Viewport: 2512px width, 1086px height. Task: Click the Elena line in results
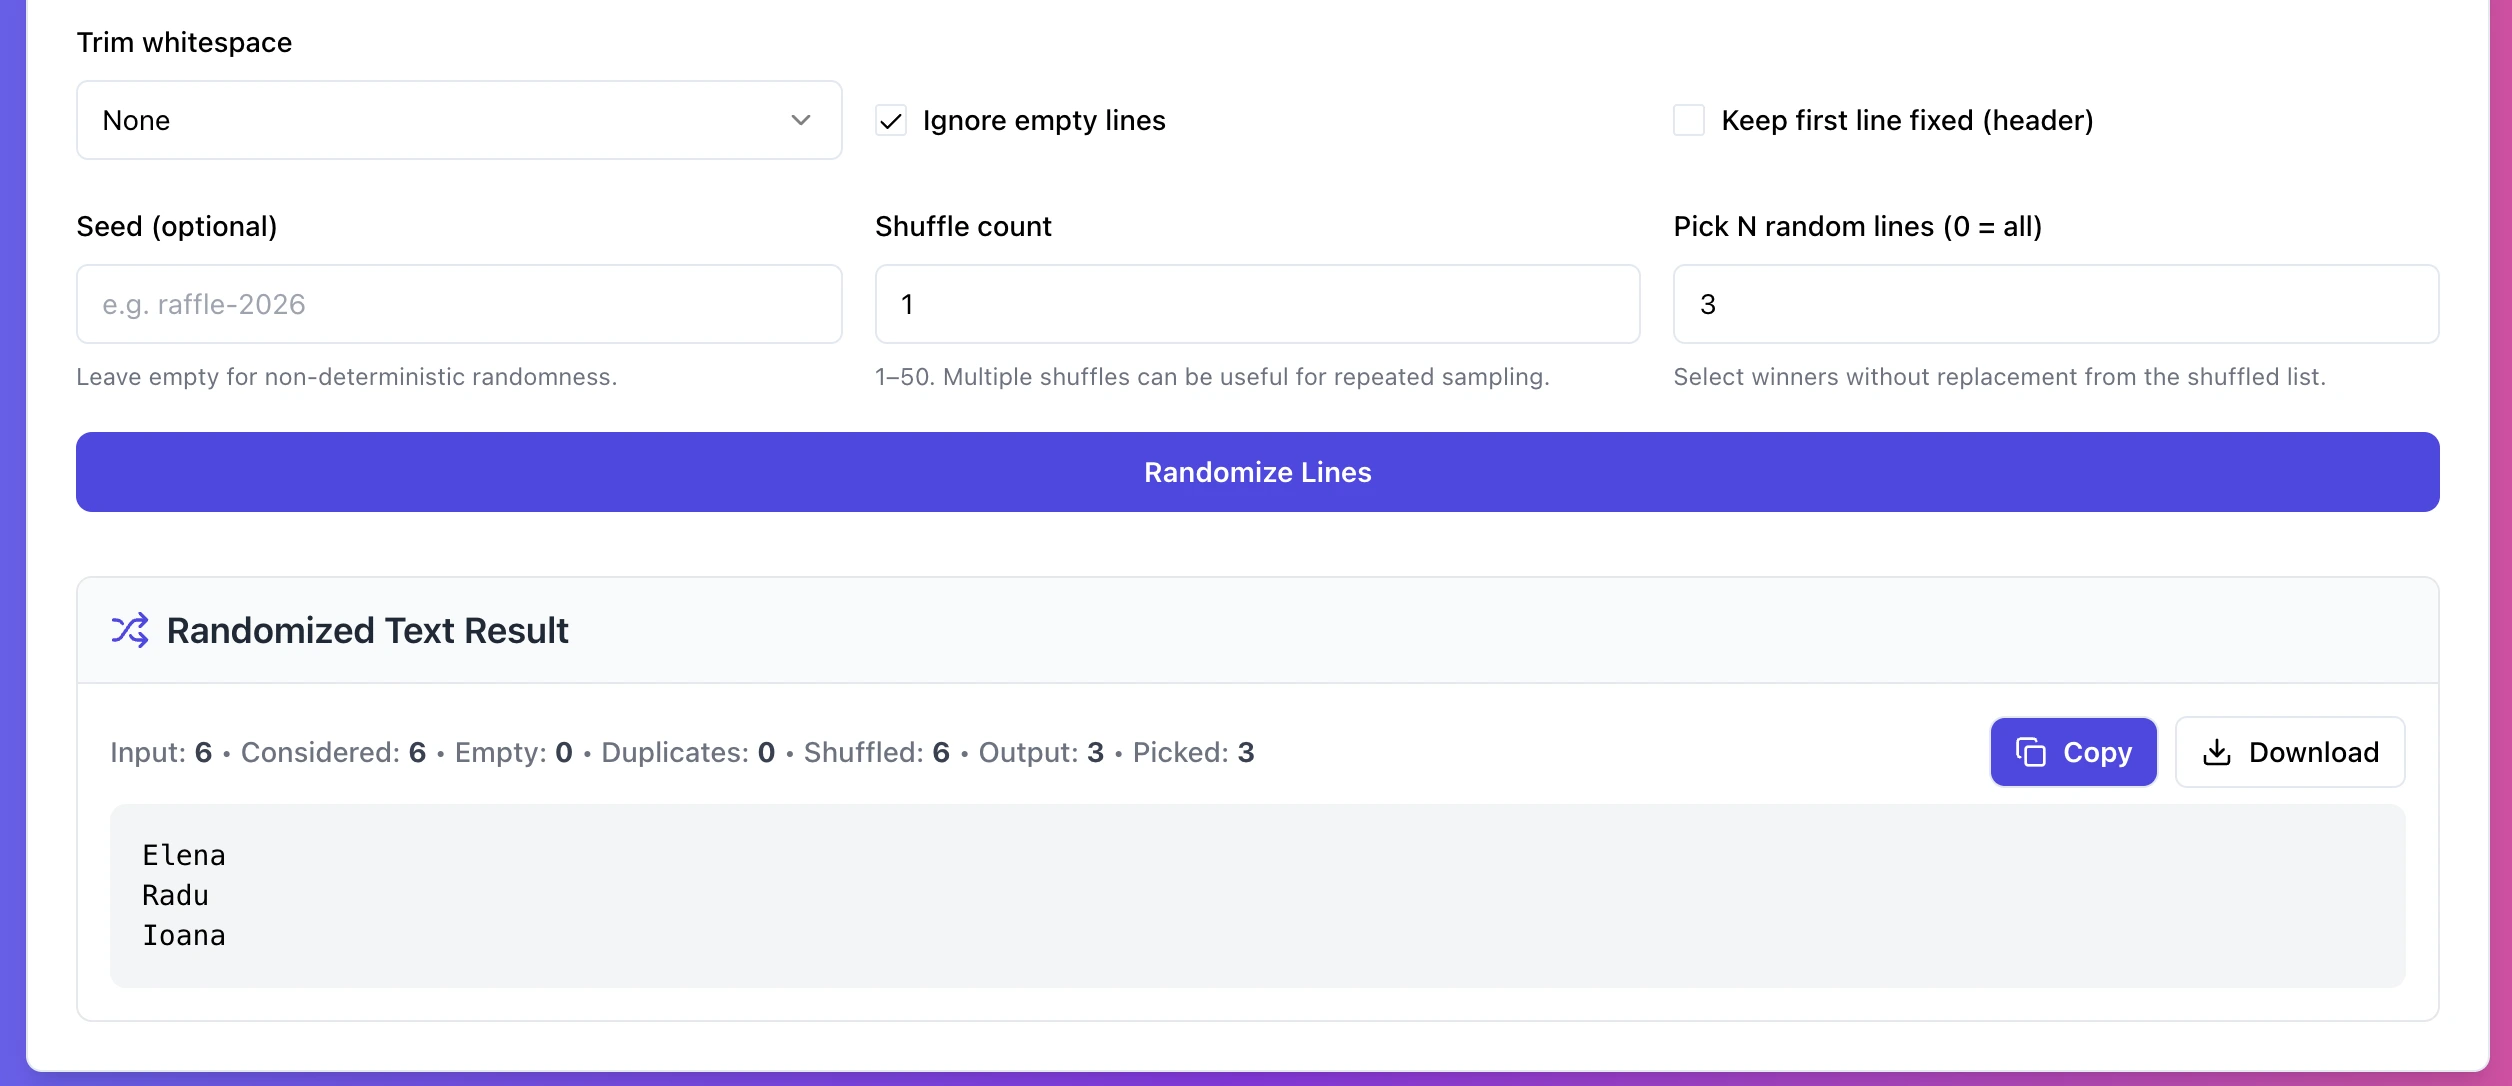184,855
